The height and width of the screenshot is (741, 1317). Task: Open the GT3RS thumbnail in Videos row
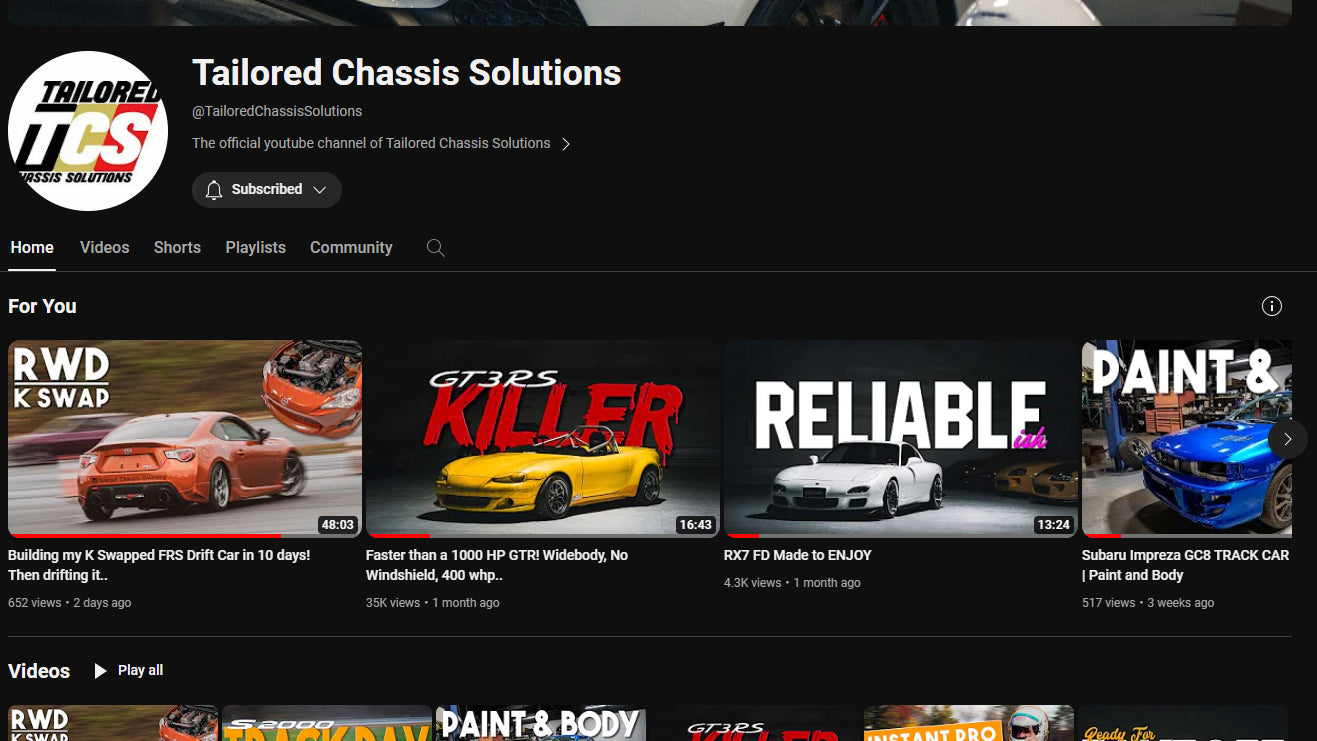tap(755, 723)
